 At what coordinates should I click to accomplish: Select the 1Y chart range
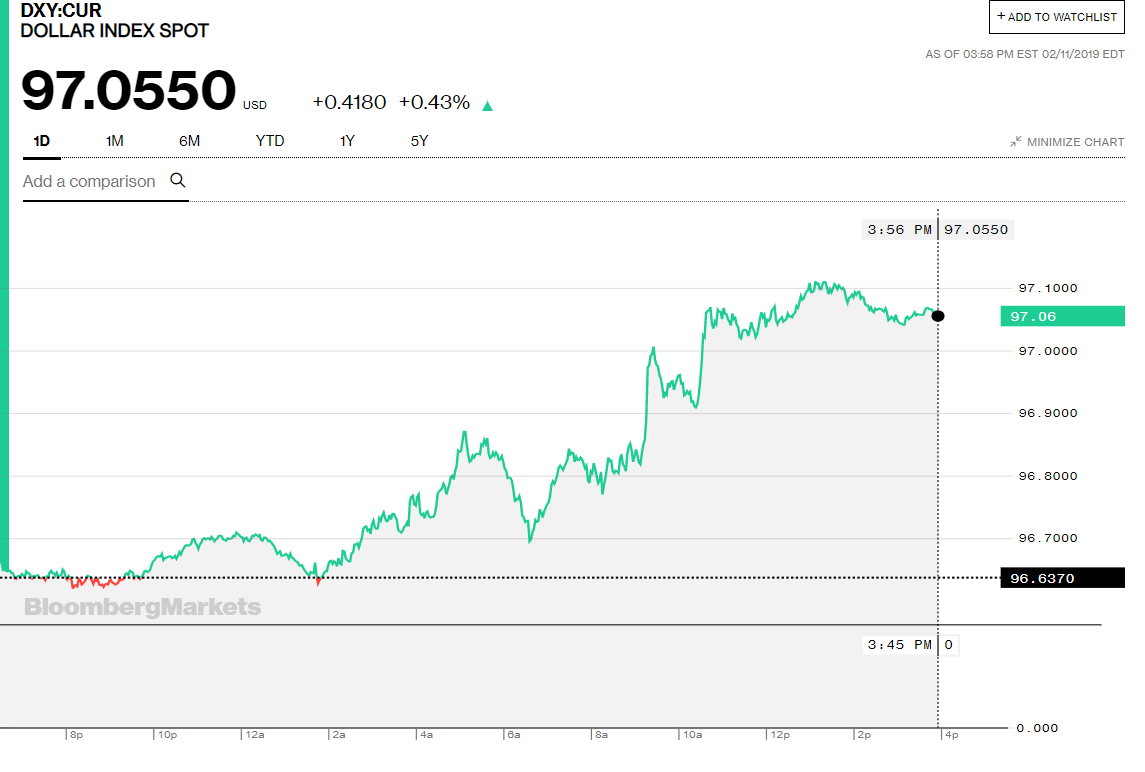[347, 141]
